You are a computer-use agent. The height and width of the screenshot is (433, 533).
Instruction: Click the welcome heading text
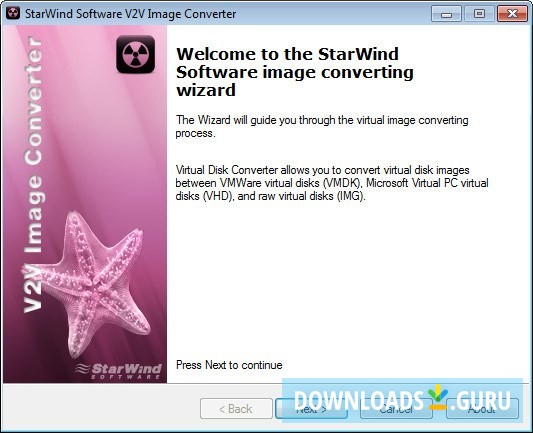tap(295, 72)
